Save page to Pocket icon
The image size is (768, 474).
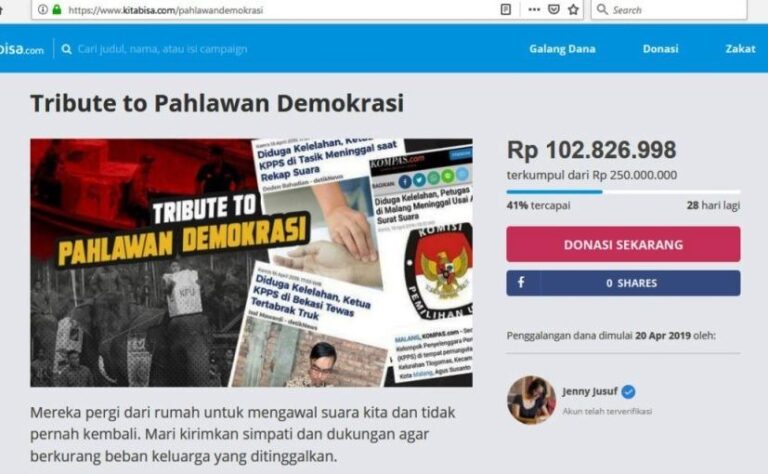point(553,9)
